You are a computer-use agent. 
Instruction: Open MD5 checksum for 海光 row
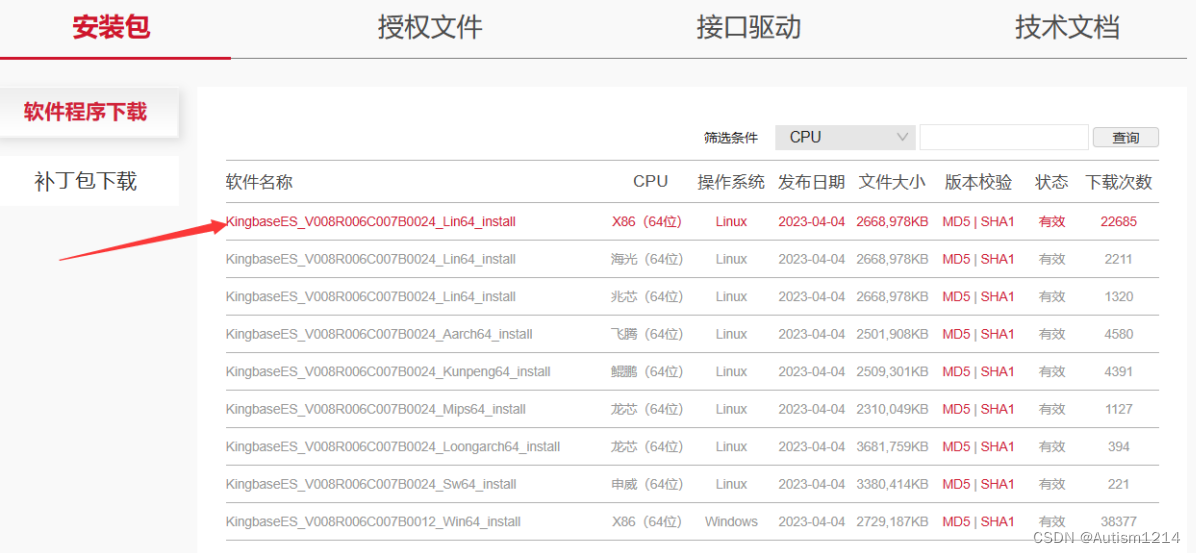(x=956, y=259)
